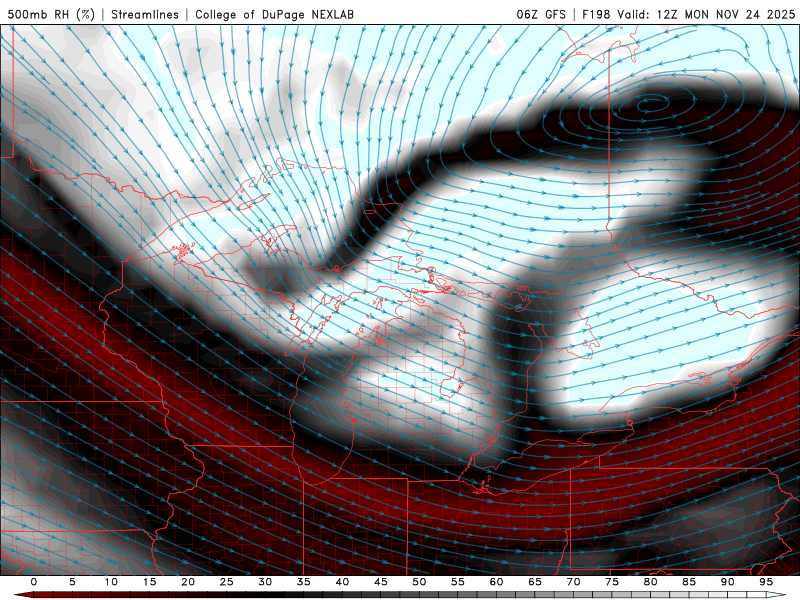The image size is (800, 600).
Task: Click the "30" colorbar scale label
Action: (265, 582)
